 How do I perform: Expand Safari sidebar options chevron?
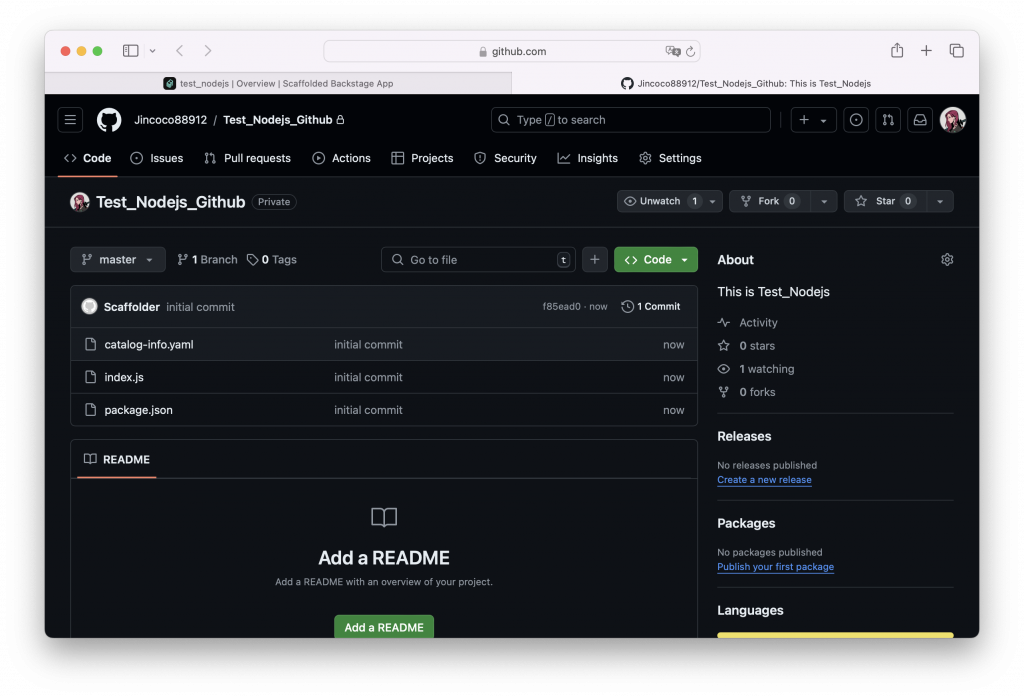(152, 51)
